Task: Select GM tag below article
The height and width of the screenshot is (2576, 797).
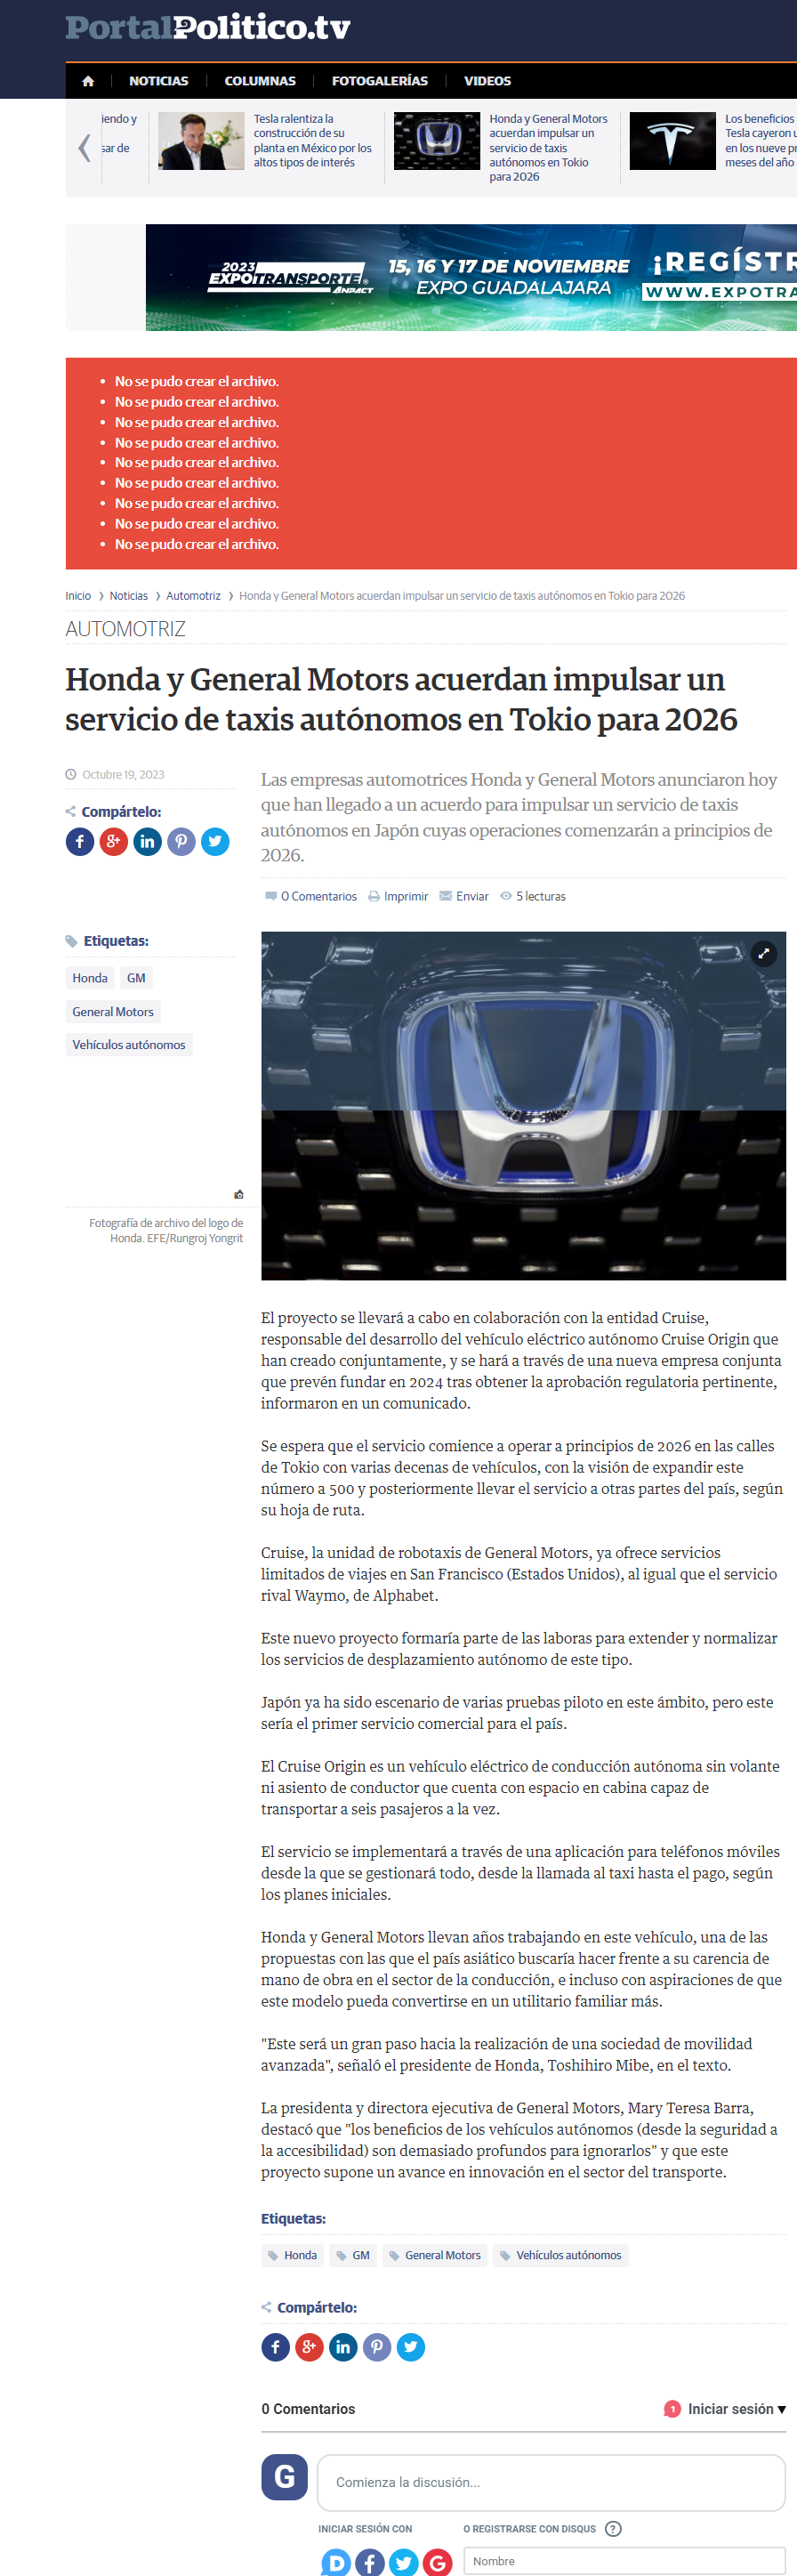Action: point(353,2255)
